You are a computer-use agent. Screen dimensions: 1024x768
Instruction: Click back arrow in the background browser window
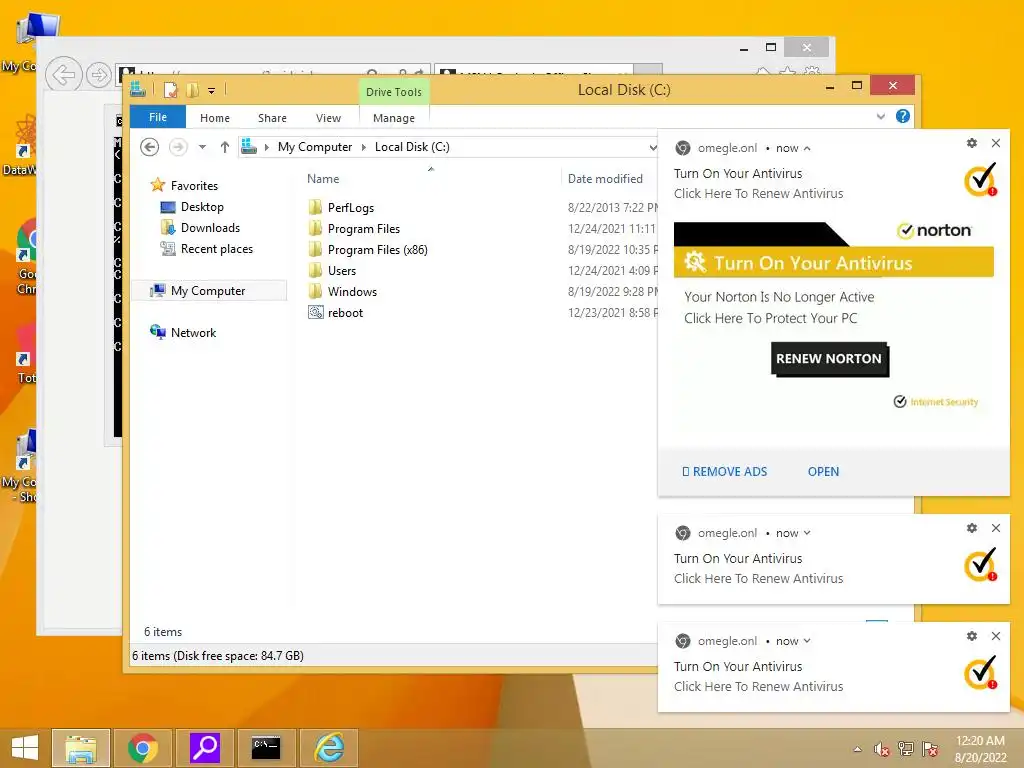click(x=63, y=75)
